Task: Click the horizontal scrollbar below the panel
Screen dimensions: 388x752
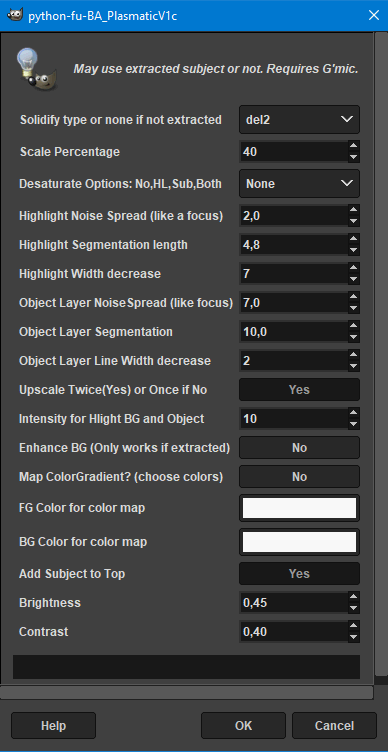Action: pos(187,692)
